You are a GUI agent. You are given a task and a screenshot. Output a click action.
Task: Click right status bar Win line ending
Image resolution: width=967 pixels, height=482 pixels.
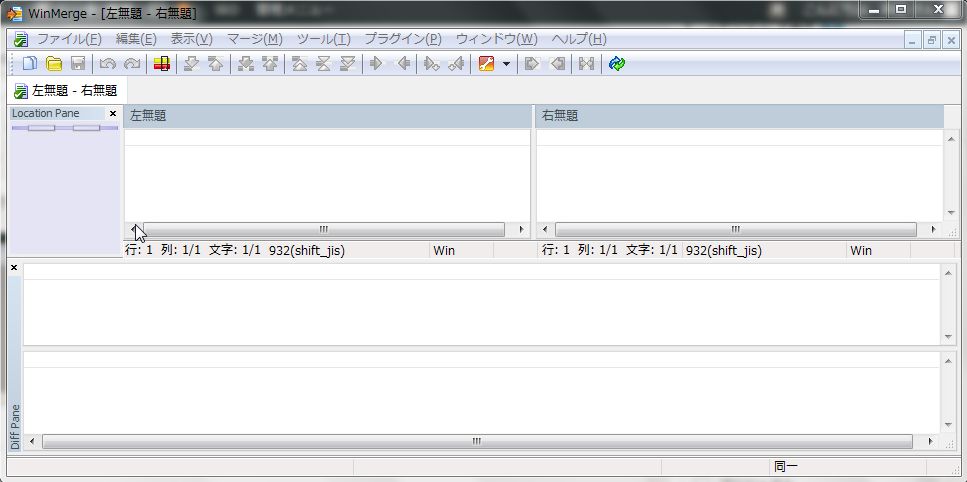(861, 250)
